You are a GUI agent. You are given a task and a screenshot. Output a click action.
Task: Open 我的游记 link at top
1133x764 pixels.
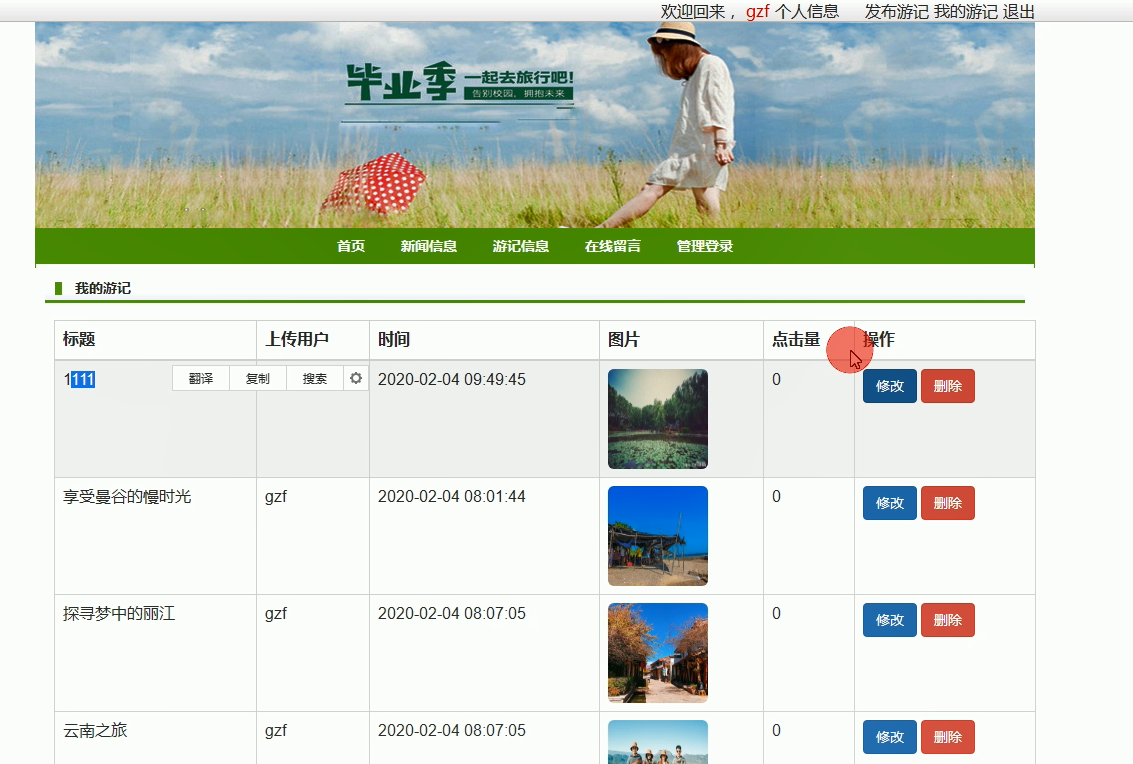tap(965, 12)
